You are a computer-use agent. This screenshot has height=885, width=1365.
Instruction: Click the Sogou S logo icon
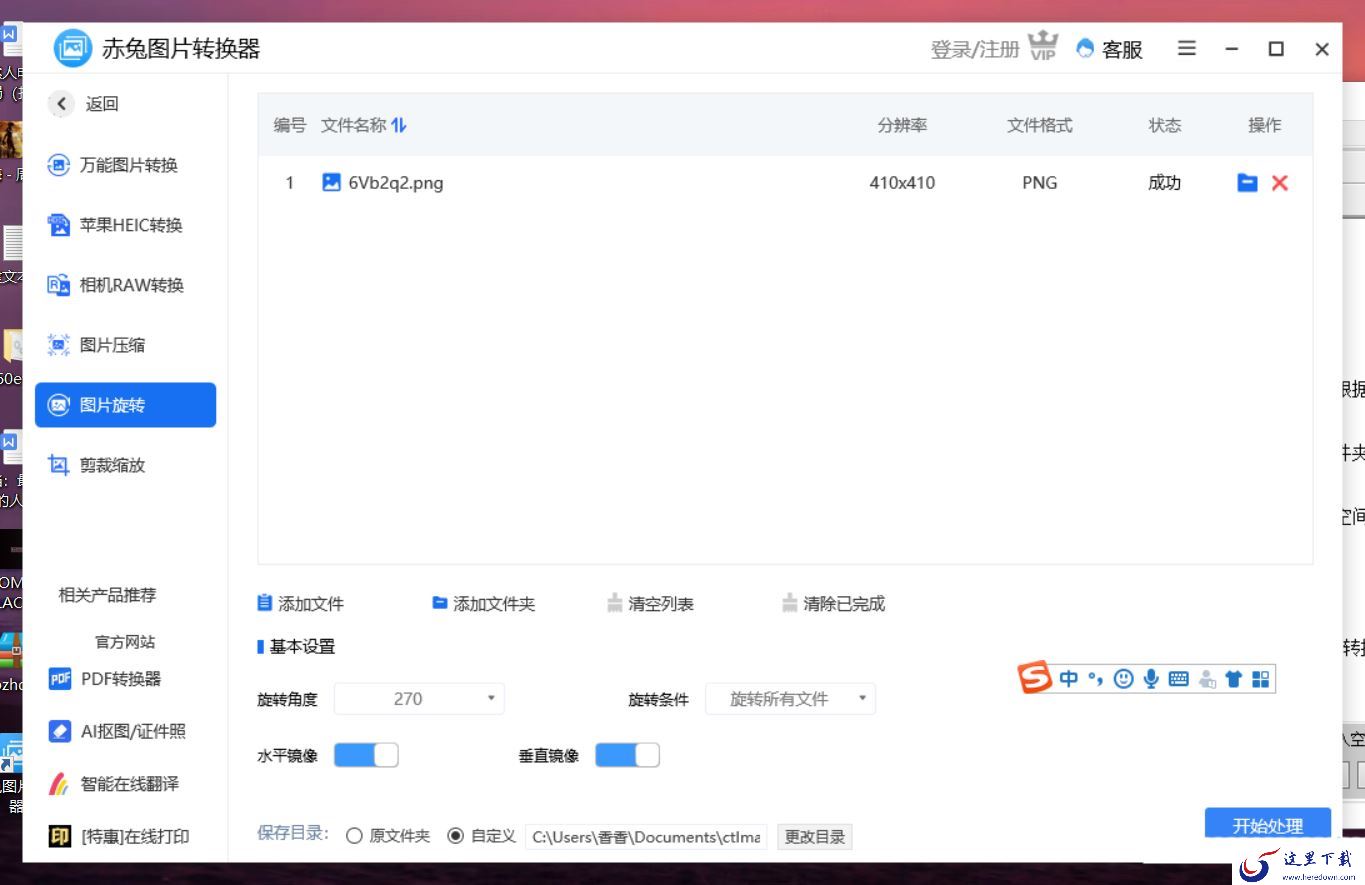click(x=1035, y=678)
